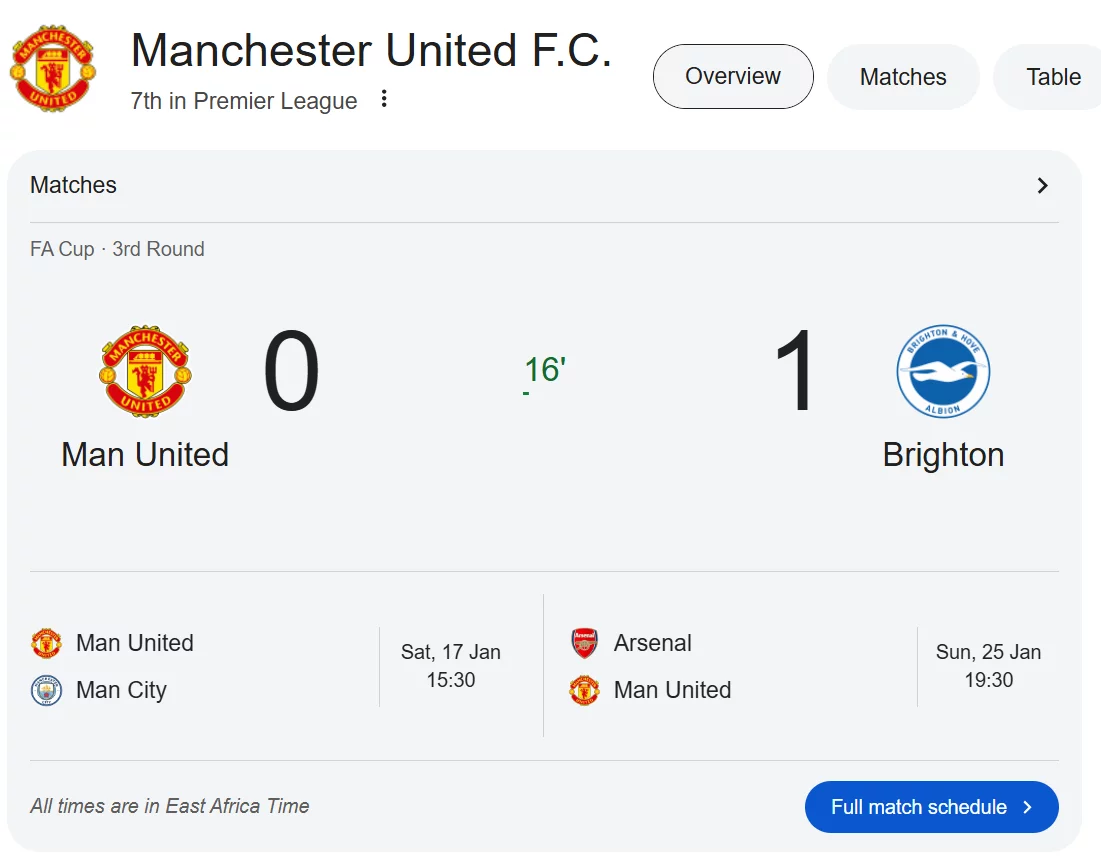This screenshot has width=1101, height=862.
Task: Switch to the Matches tab
Action: (903, 77)
